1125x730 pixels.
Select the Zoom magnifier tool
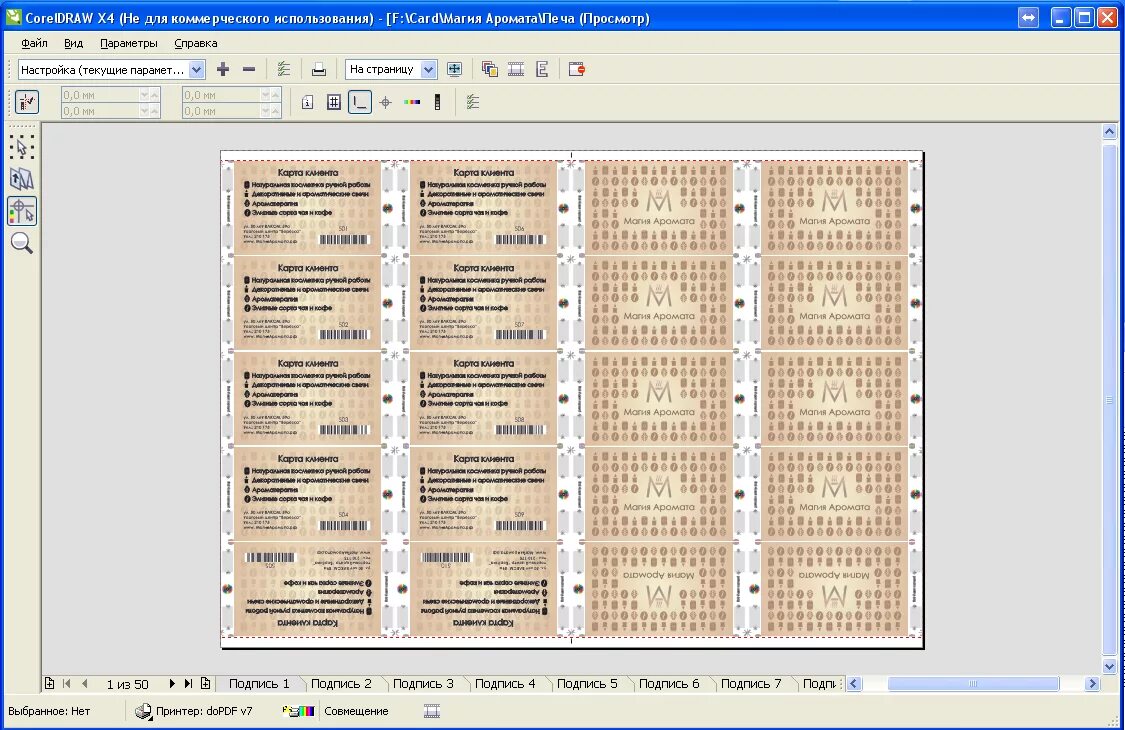22,243
